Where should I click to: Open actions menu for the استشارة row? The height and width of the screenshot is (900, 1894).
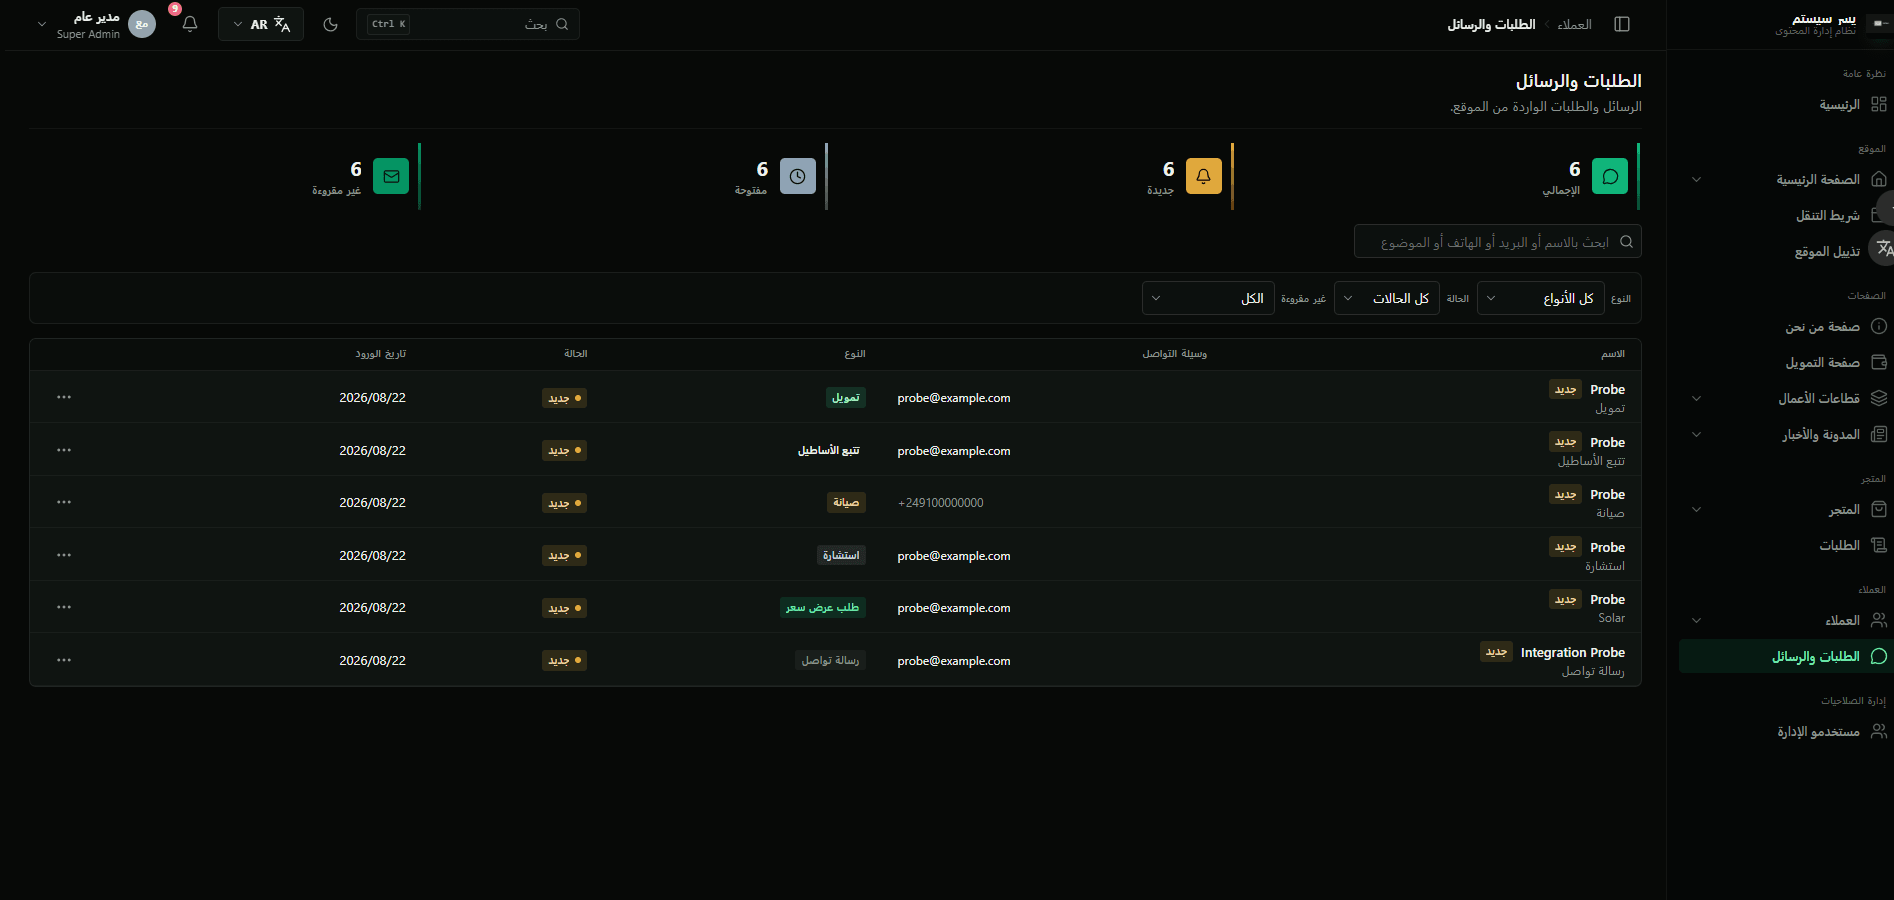[x=64, y=555]
